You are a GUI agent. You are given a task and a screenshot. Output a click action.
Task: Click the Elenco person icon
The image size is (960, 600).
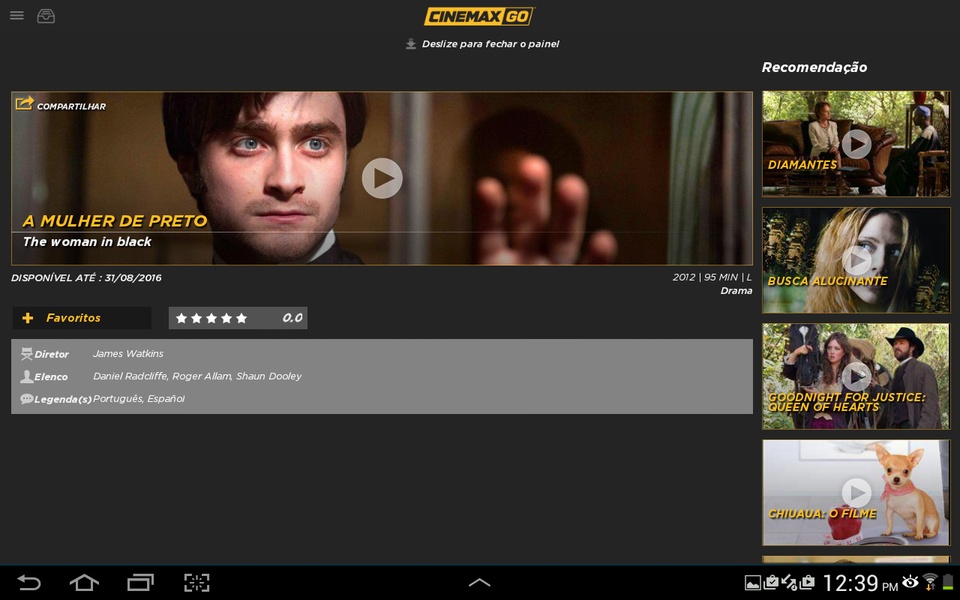(x=26, y=377)
